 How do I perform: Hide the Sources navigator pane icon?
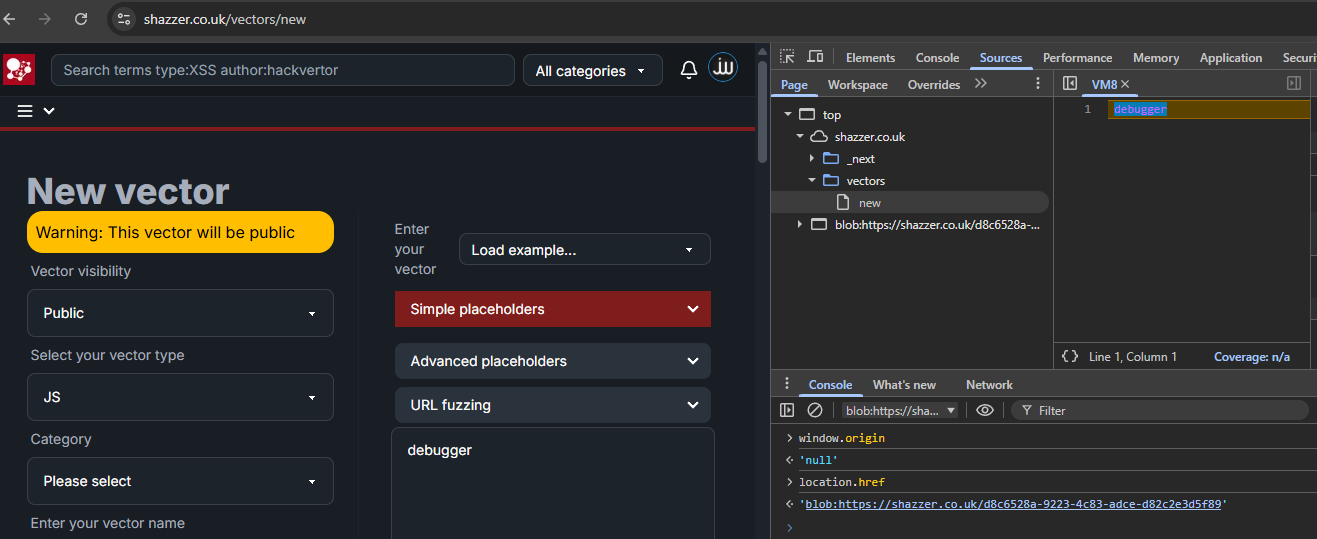(x=1070, y=84)
